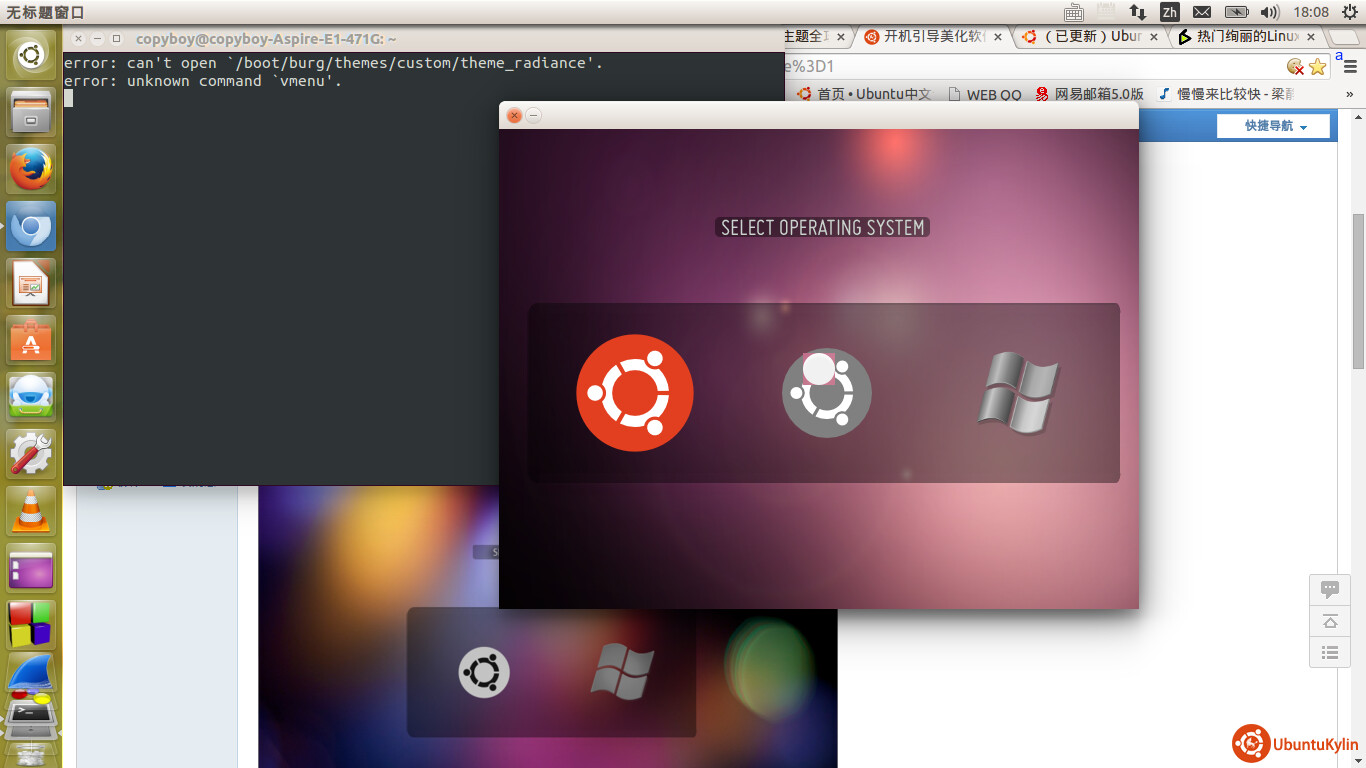1366x768 pixels.
Task: Open Ubuntu Software Center in launcher
Action: [31, 341]
